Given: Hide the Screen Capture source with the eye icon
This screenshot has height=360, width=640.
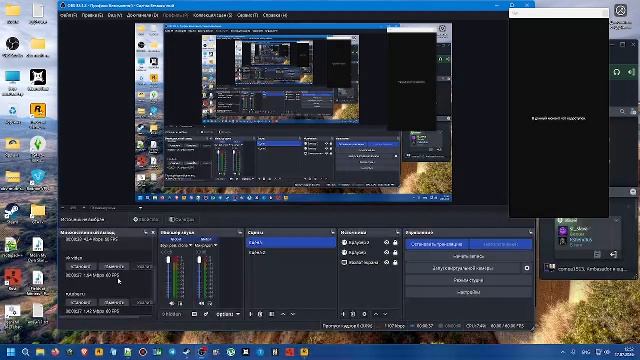Looking at the screenshot, I should coord(386,262).
